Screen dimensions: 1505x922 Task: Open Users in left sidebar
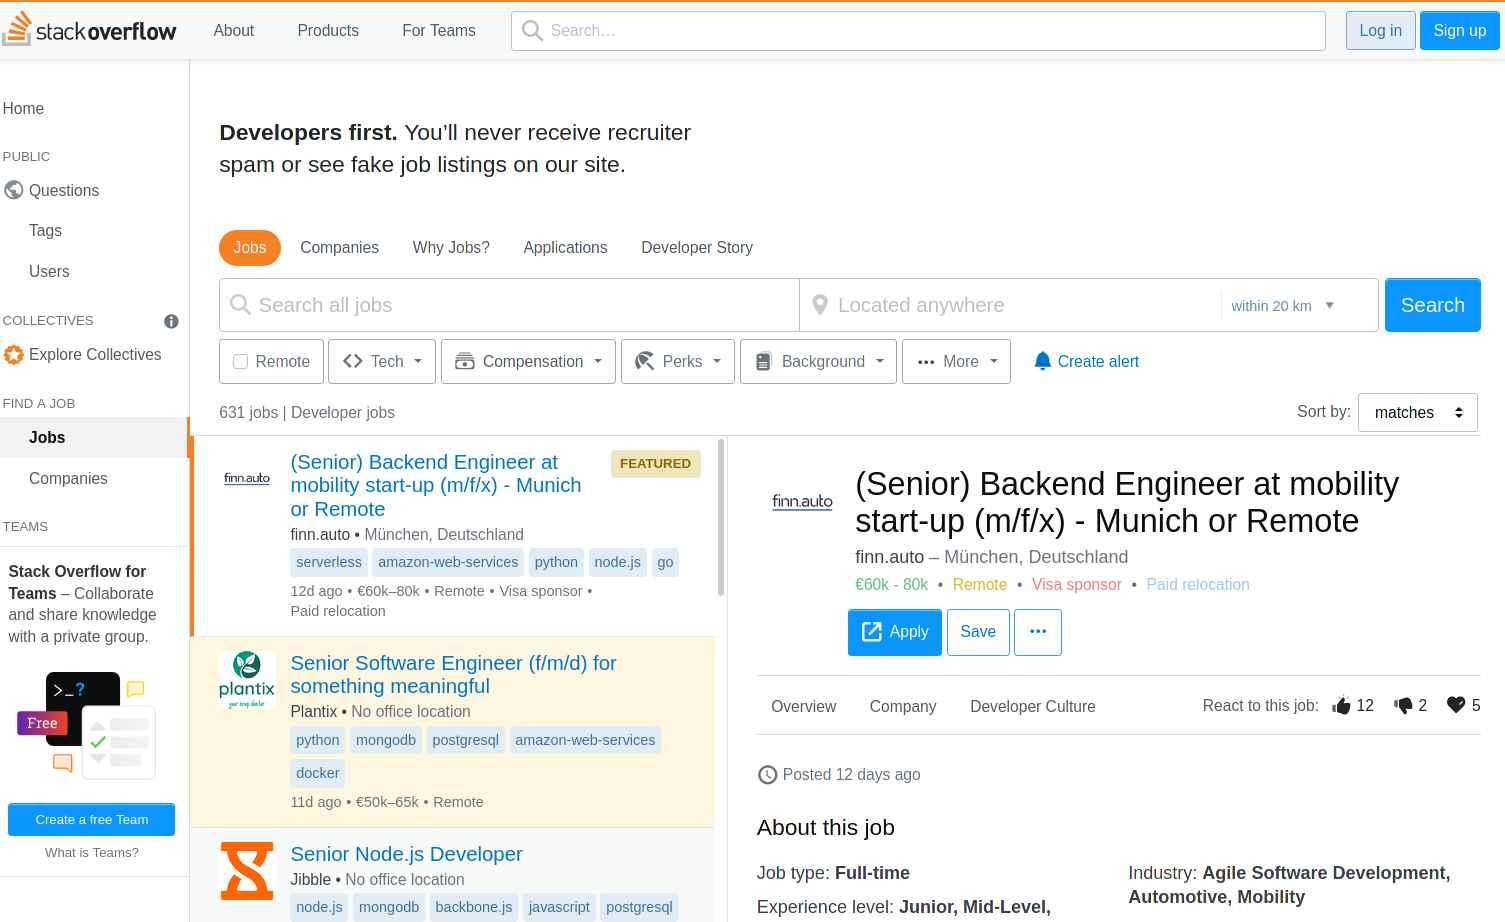tap(49, 272)
